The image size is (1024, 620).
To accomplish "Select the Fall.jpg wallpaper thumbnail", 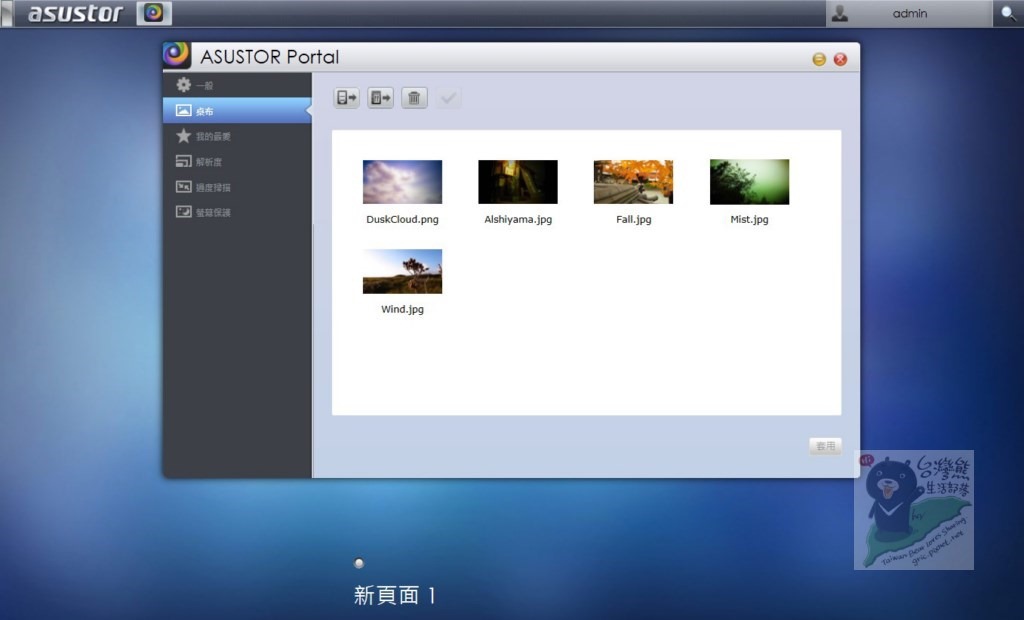I will tap(633, 182).
